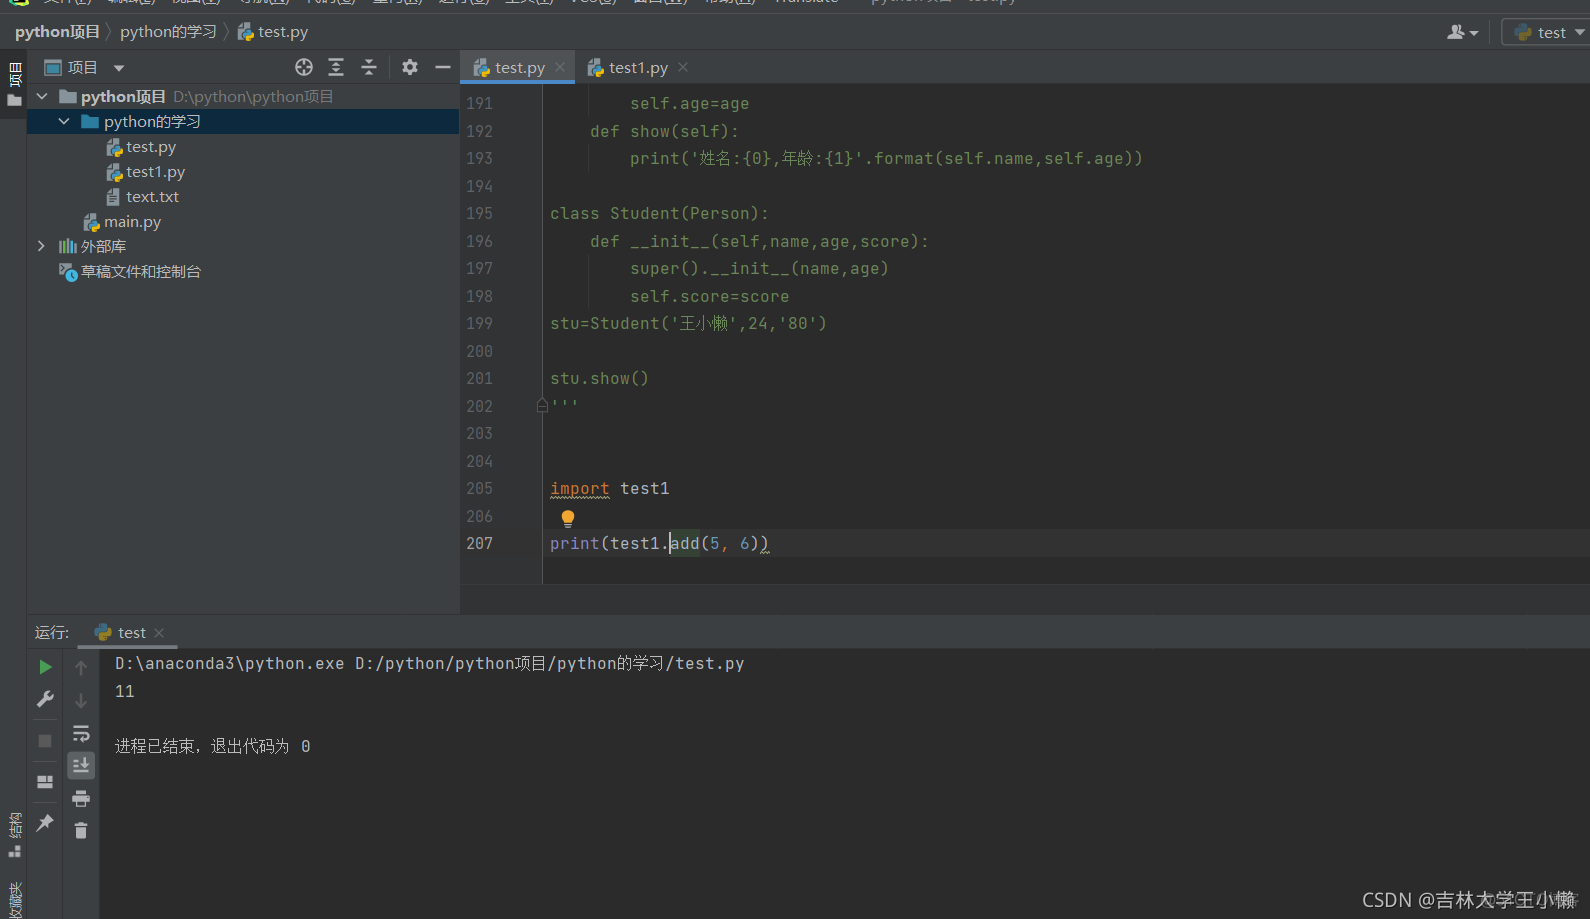Click line number 199 in the gutter
The image size is (1590, 919).
coord(480,323)
